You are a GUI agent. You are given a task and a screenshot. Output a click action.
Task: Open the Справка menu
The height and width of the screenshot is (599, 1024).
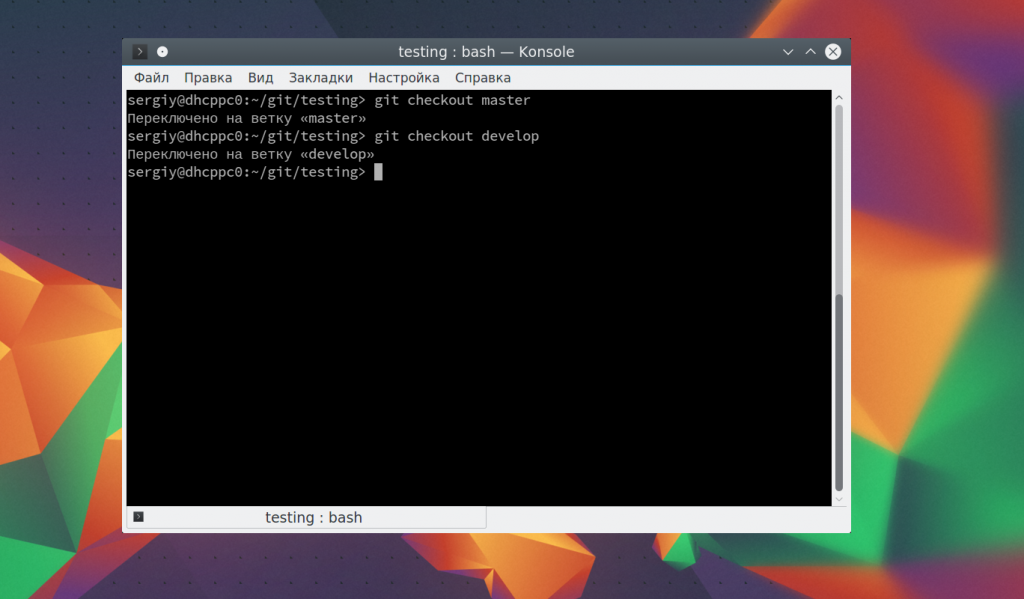point(483,78)
